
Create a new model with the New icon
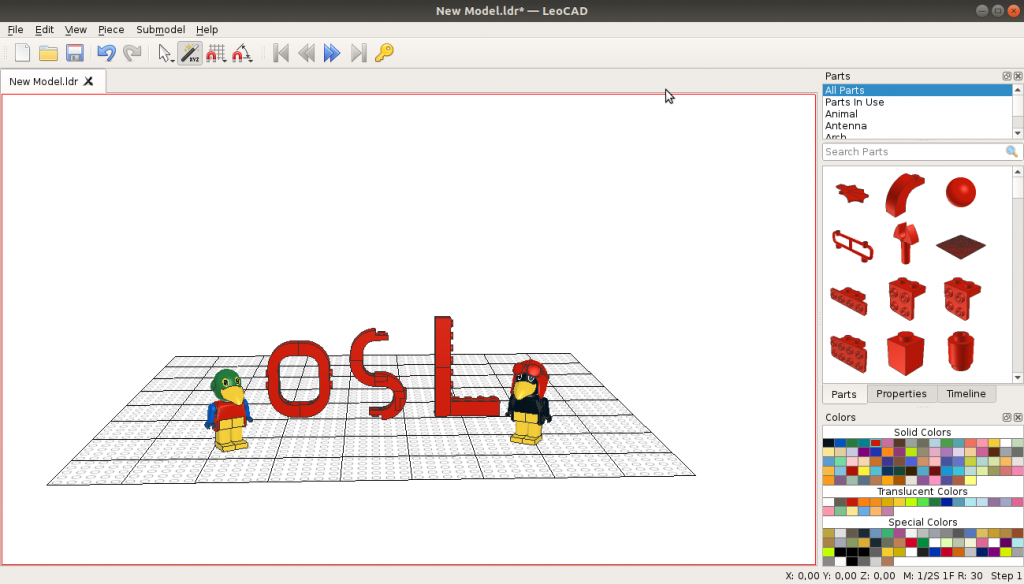(21, 53)
